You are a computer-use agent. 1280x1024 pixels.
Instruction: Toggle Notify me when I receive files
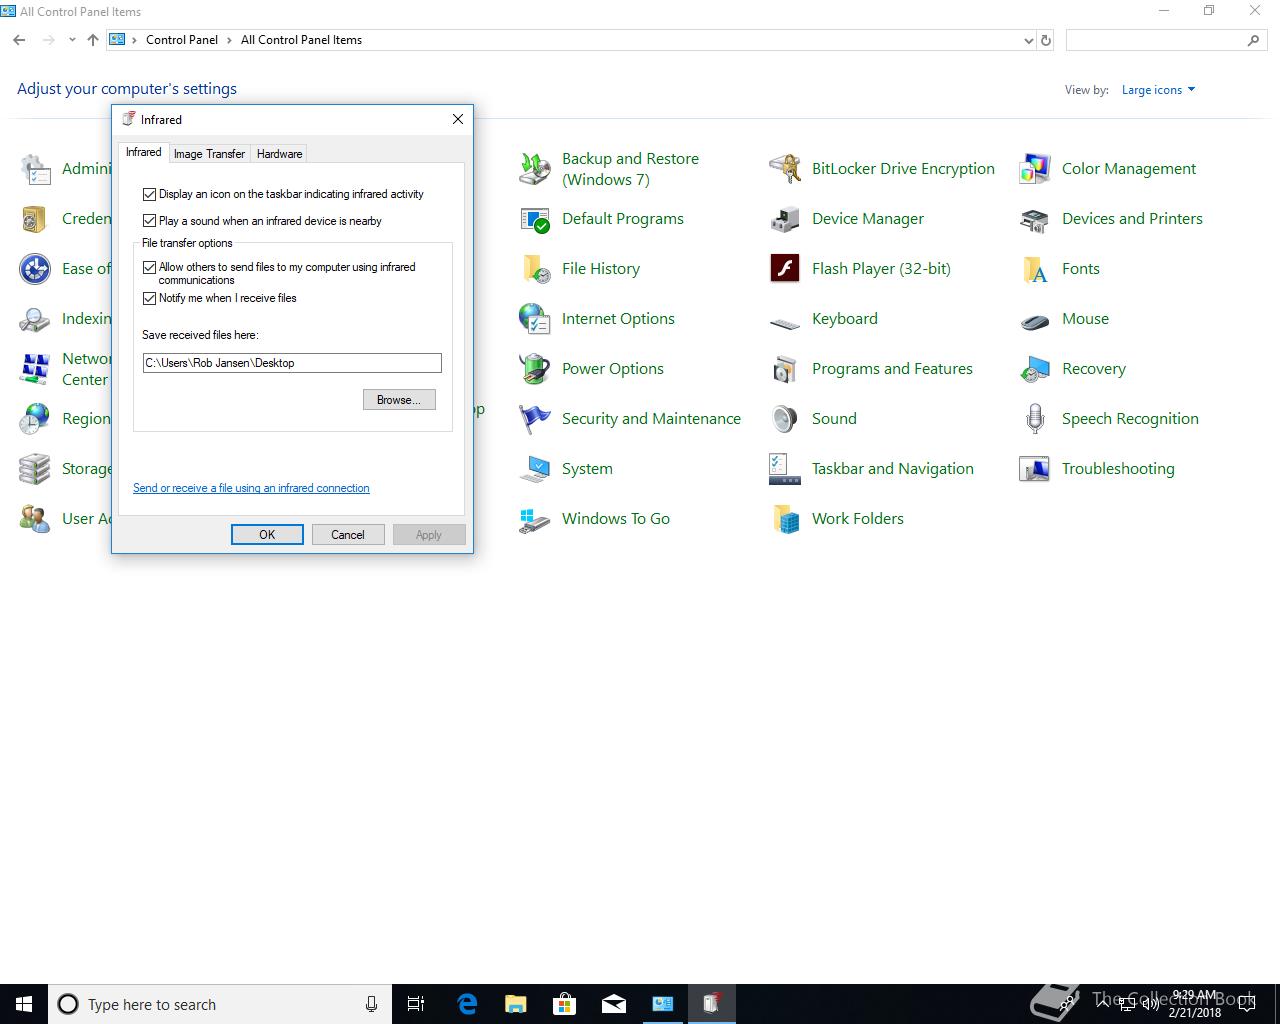[149, 298]
